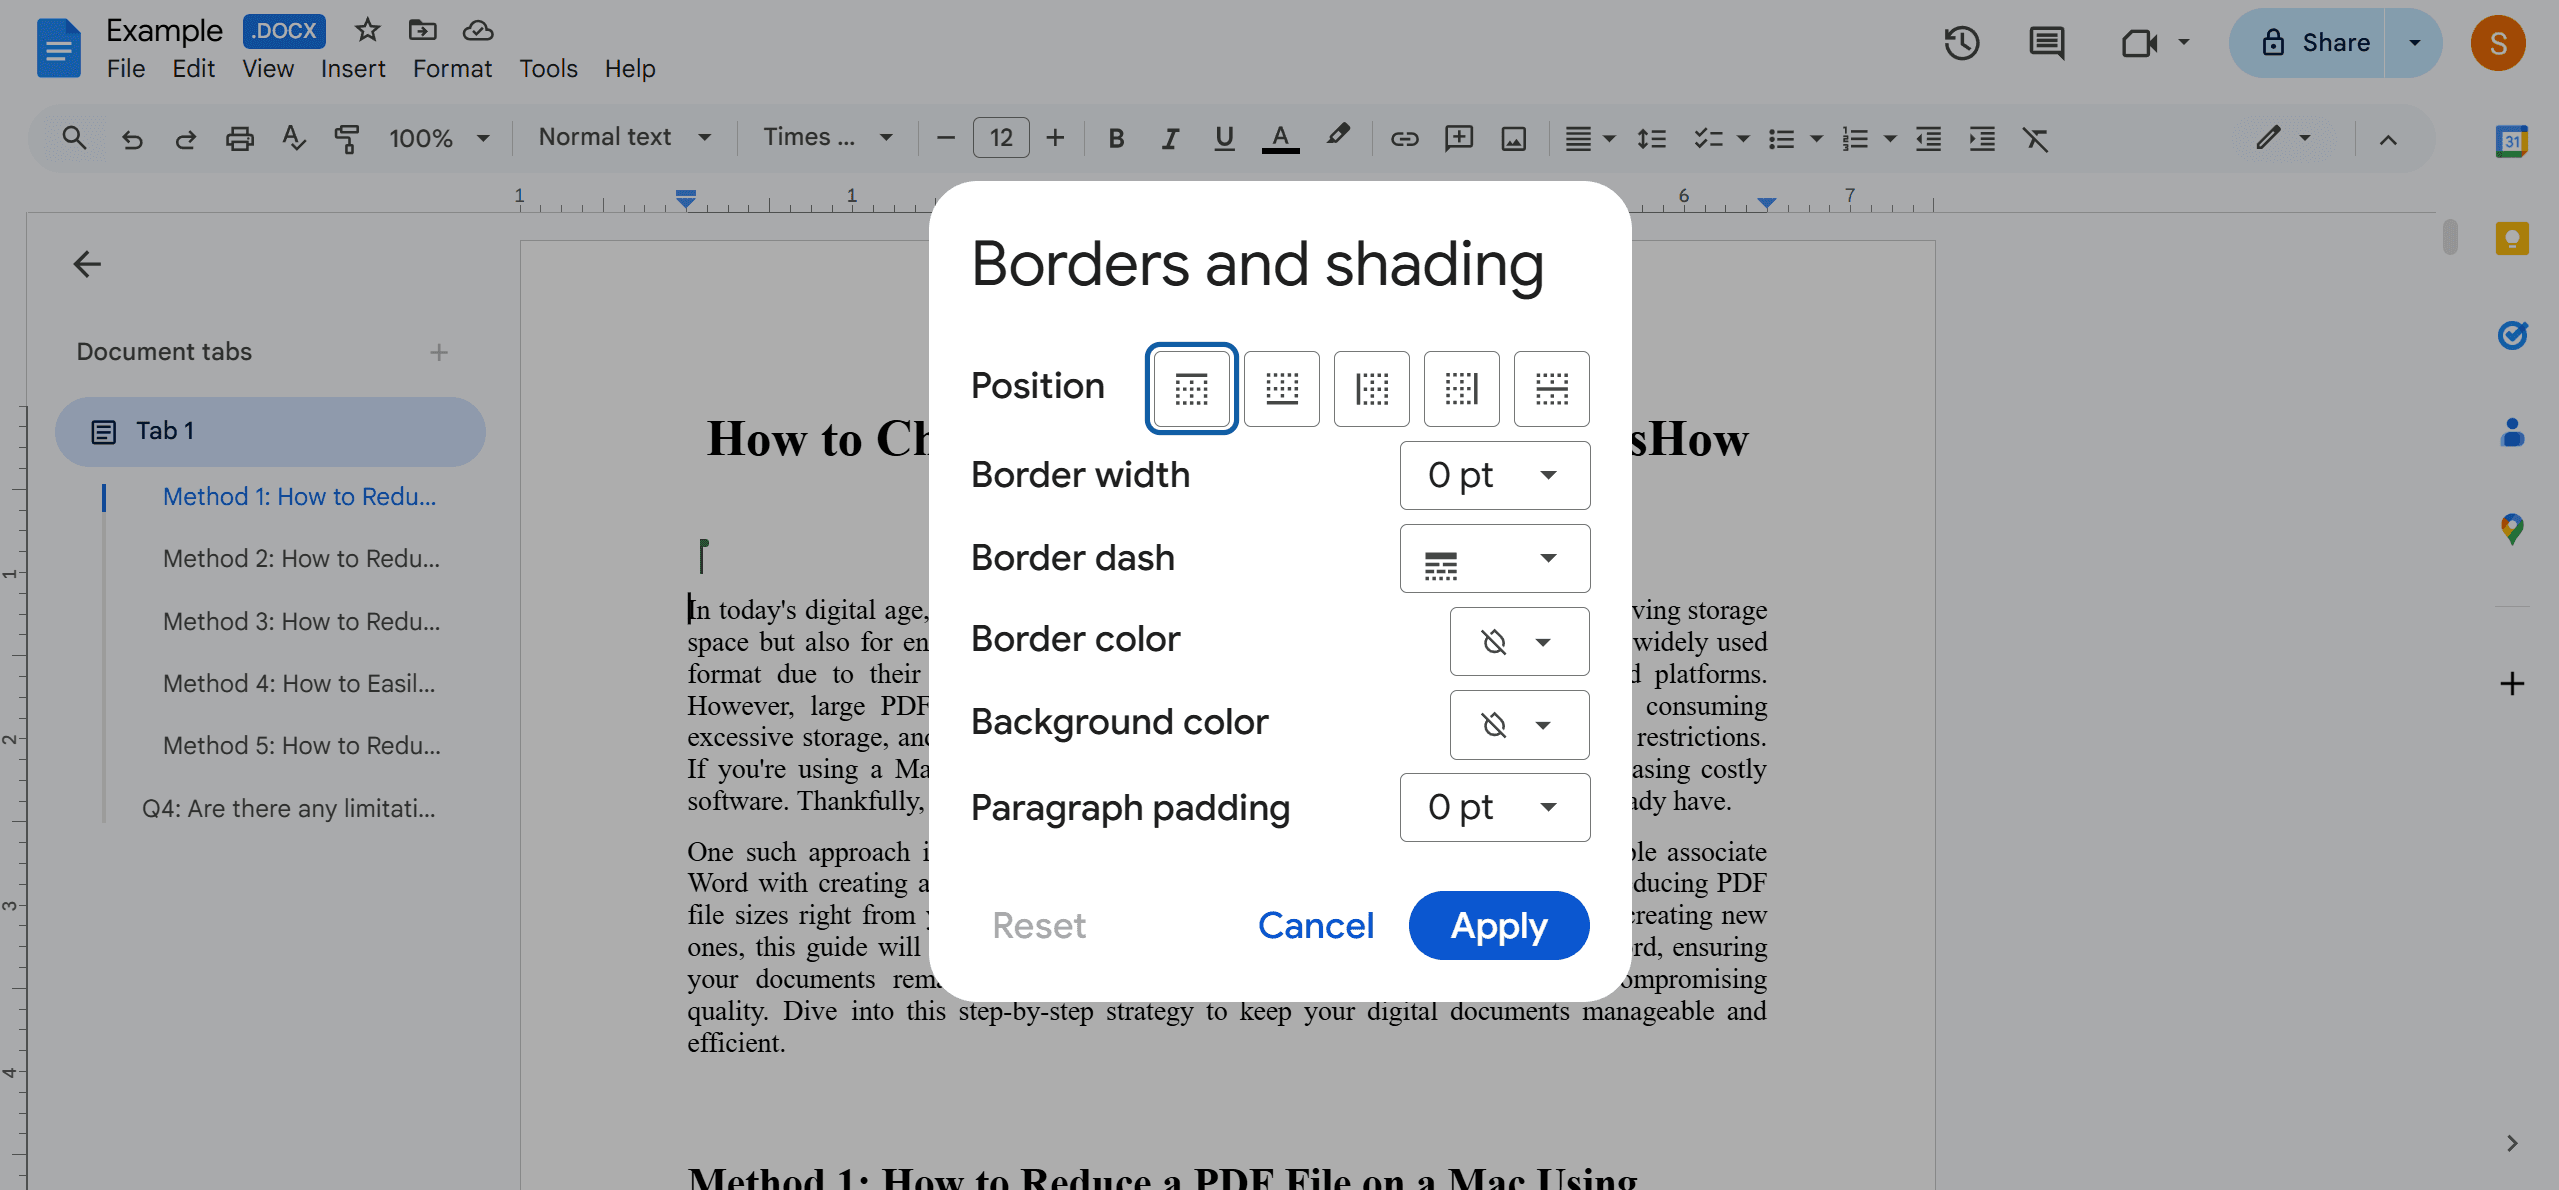This screenshot has width=2559, height=1190.
Task: Click the underline formatting icon
Action: pos(1226,137)
